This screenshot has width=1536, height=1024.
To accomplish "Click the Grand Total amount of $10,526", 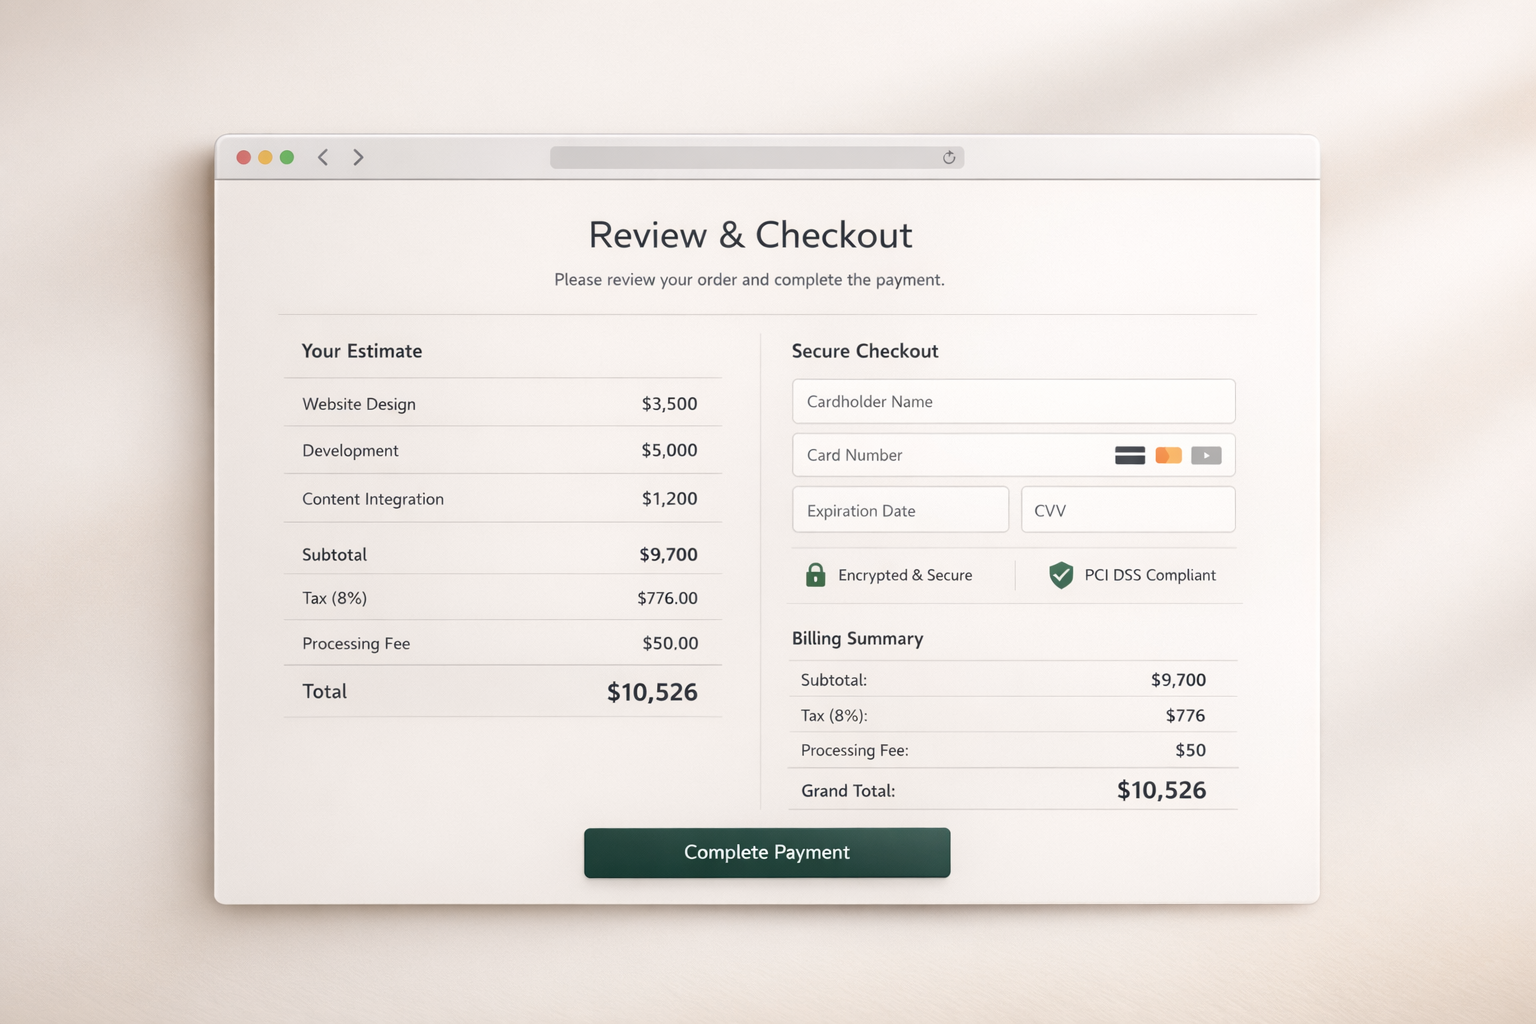I will 1162,790.
